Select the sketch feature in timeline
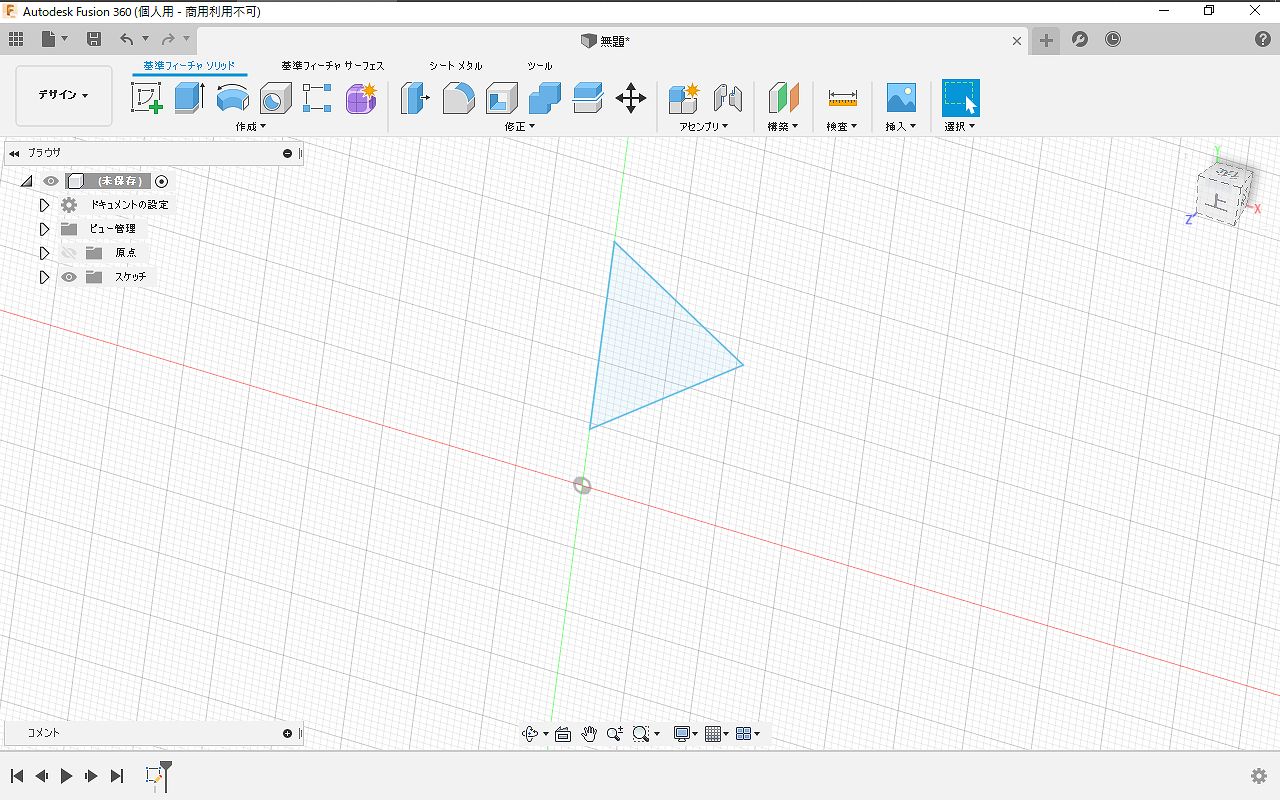The width and height of the screenshot is (1280, 800). (153, 776)
